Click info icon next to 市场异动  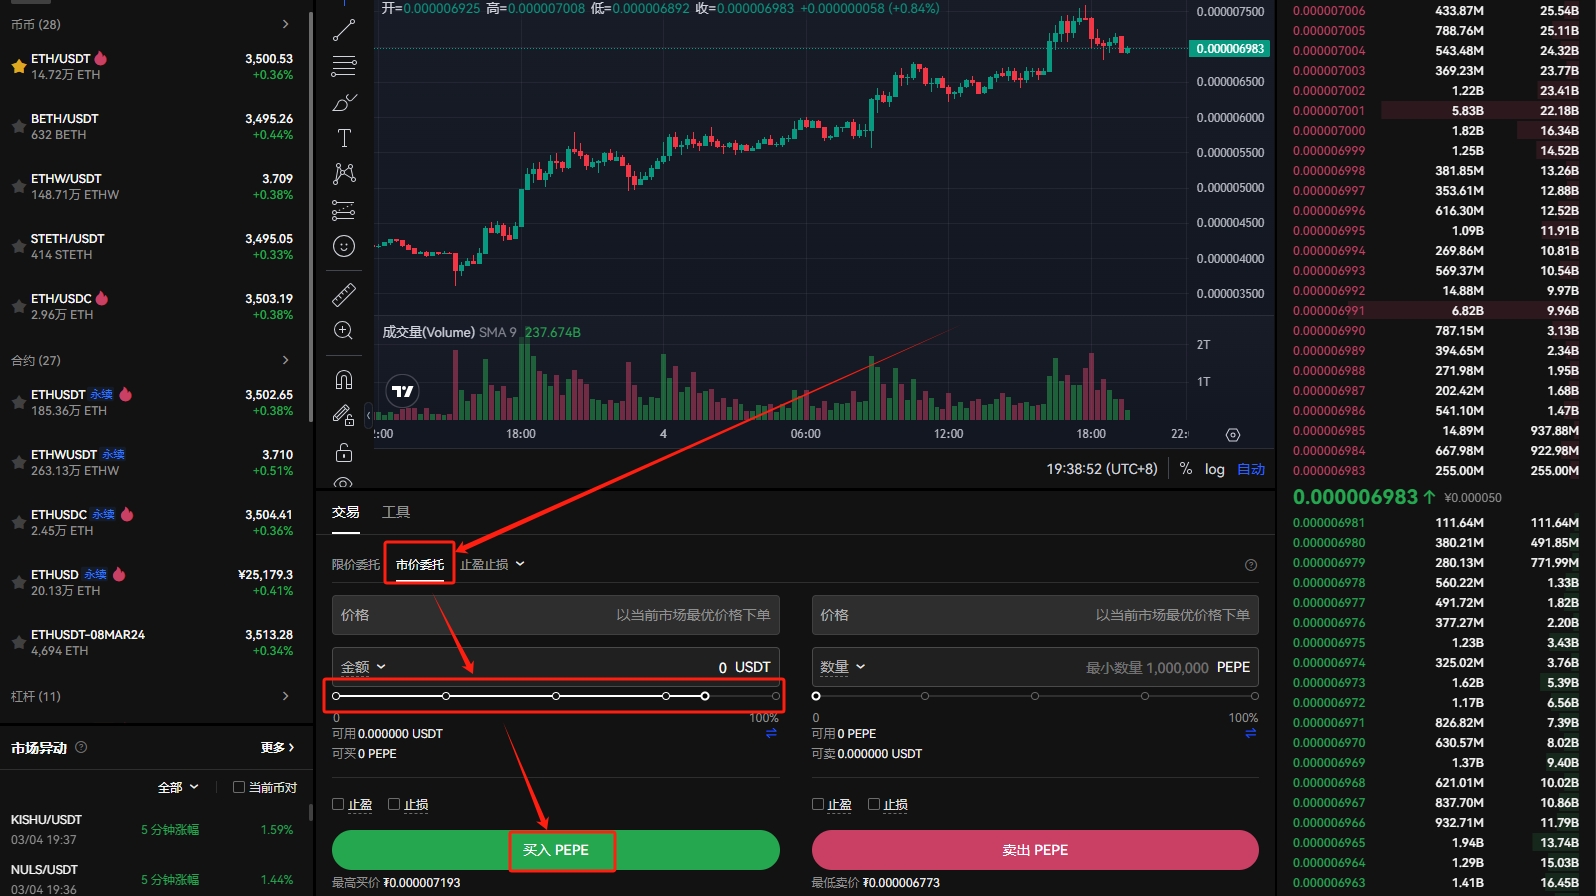tap(81, 747)
